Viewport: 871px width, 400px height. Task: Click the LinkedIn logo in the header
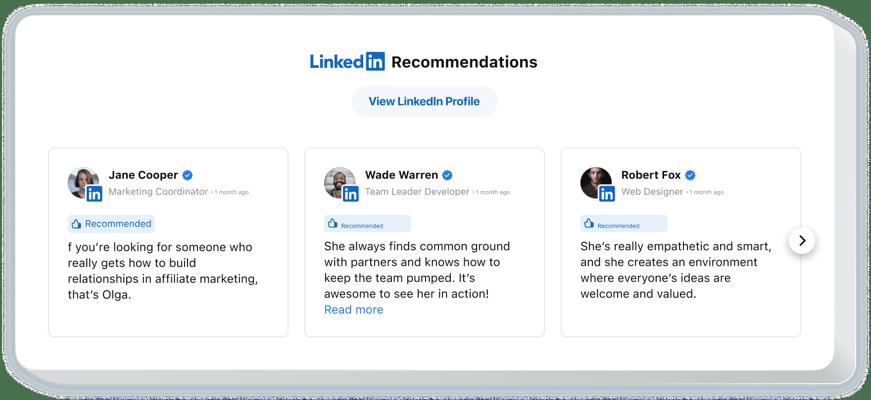pyautogui.click(x=347, y=62)
